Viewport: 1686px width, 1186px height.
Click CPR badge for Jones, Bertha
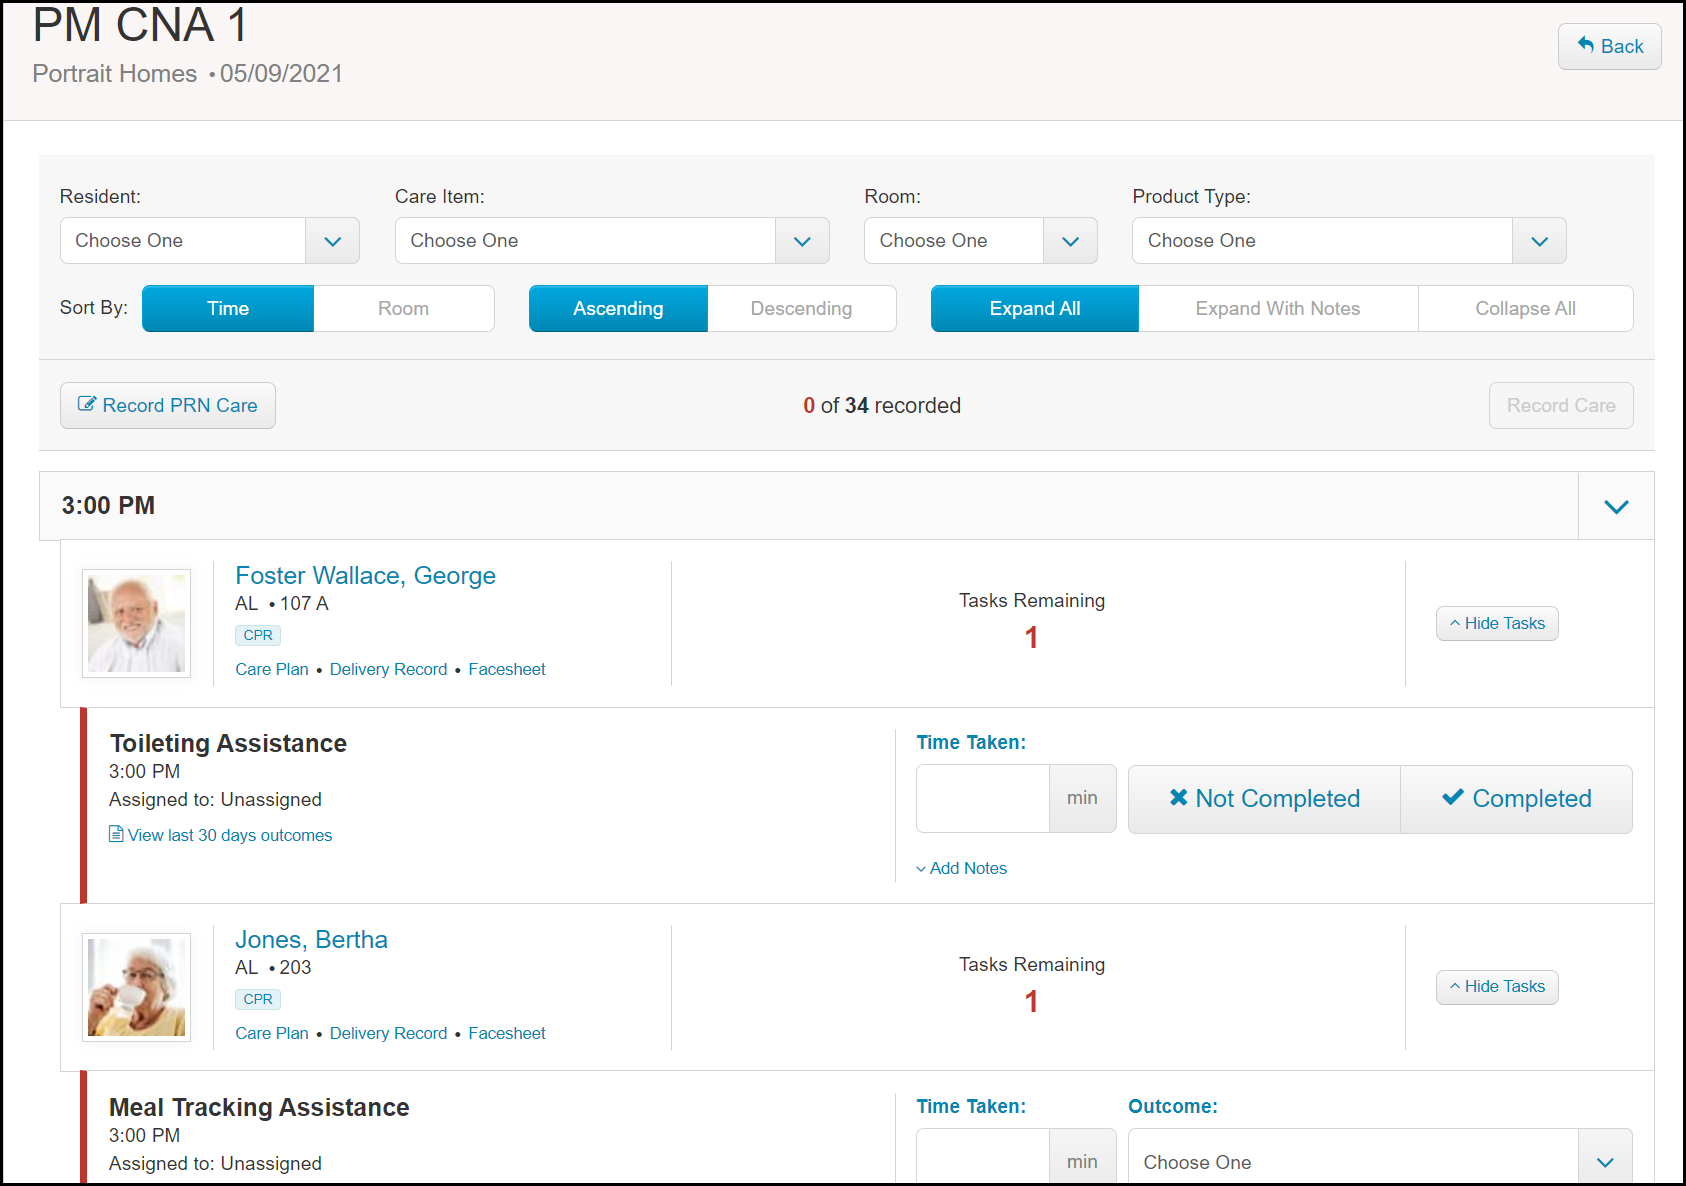[x=258, y=999]
